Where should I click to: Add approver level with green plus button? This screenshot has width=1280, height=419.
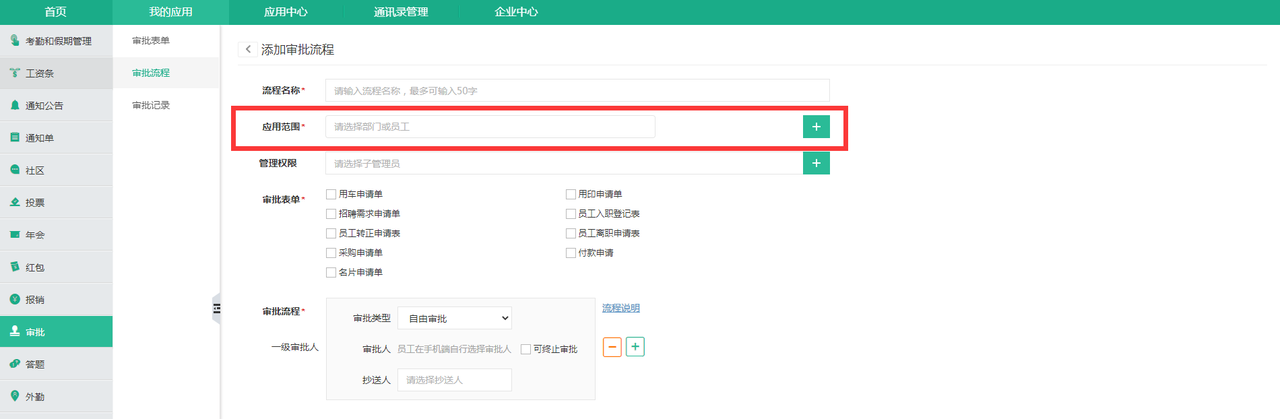(x=635, y=346)
